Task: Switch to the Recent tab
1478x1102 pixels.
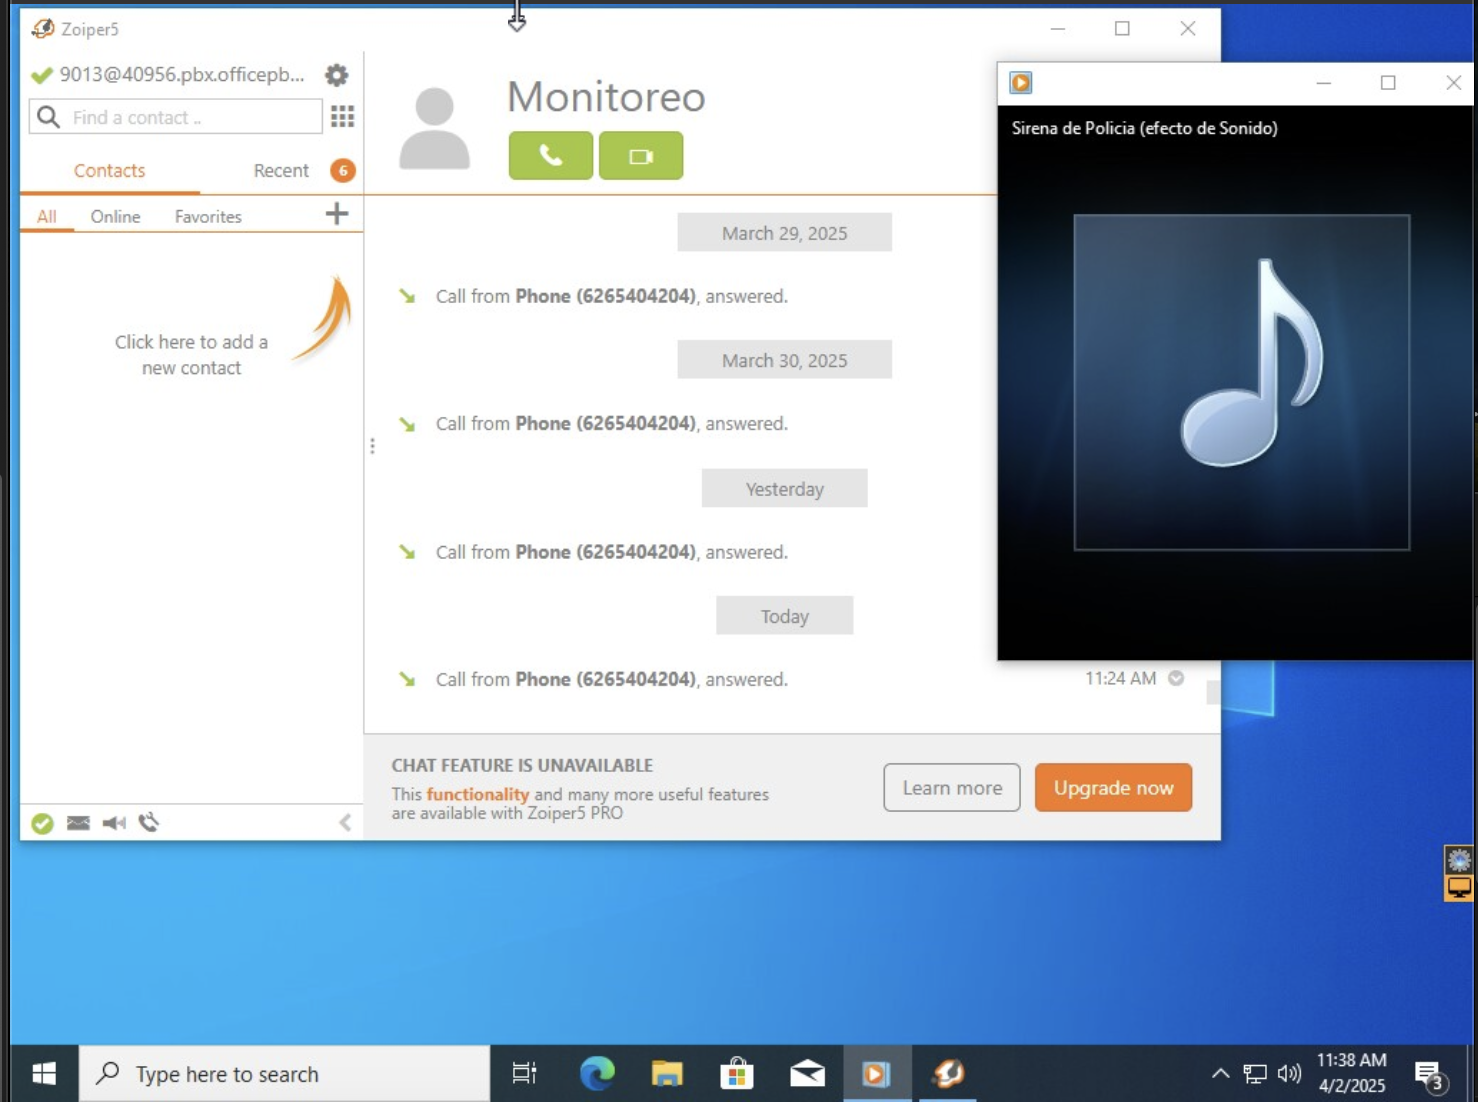Action: tap(281, 171)
